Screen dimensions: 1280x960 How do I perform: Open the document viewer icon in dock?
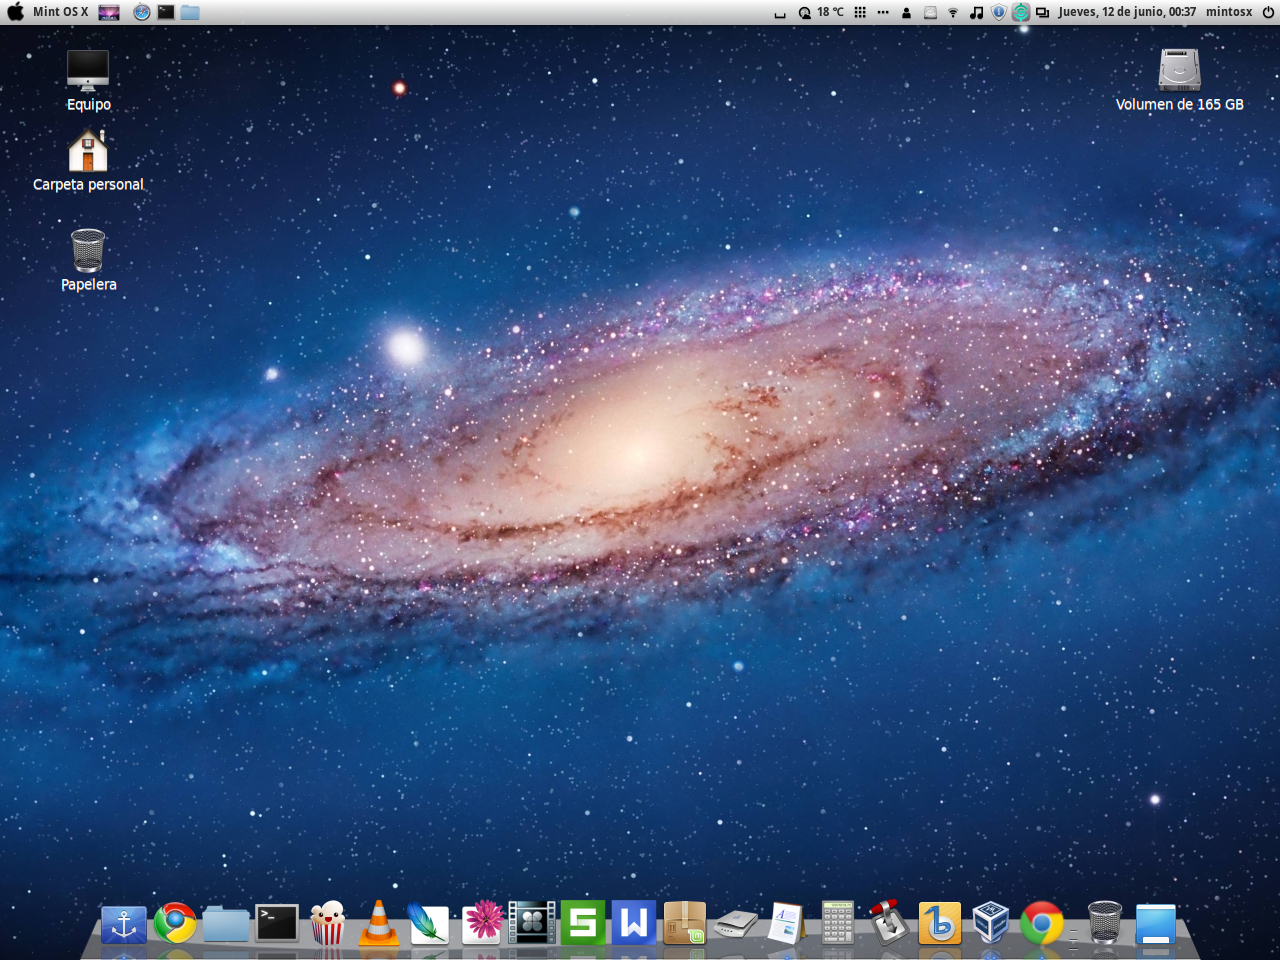787,923
